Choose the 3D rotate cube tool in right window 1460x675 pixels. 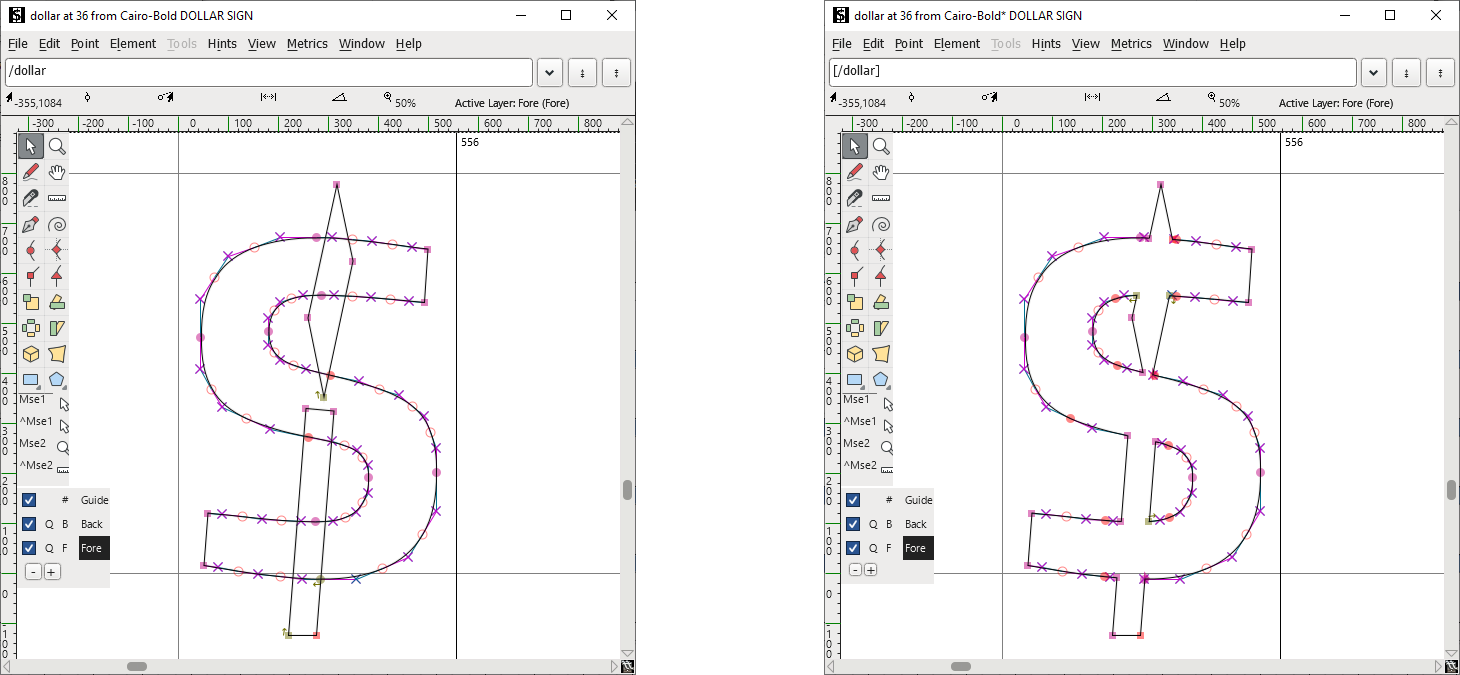click(x=855, y=354)
